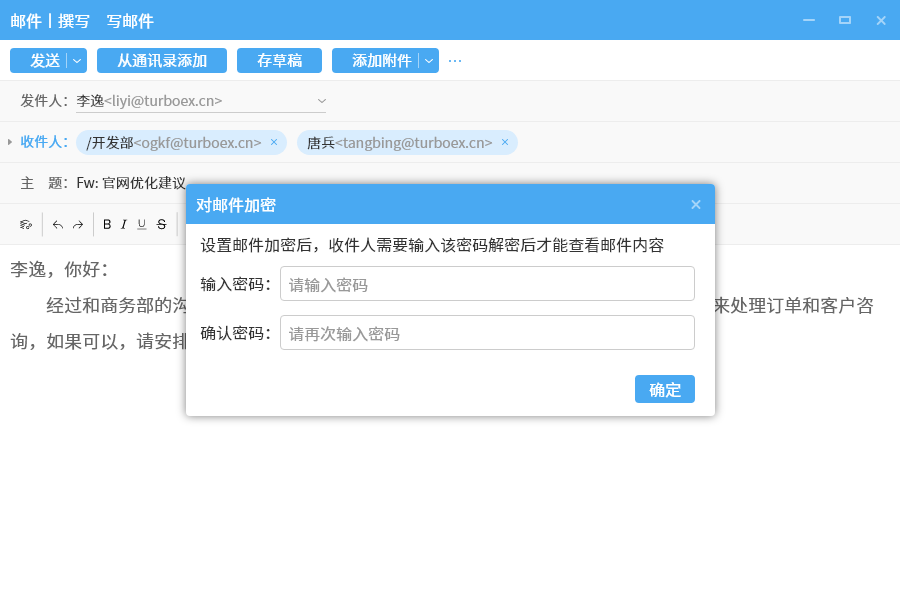Open the 发送 dropdown arrow
Screen dimensions: 900x600
click(x=77, y=61)
